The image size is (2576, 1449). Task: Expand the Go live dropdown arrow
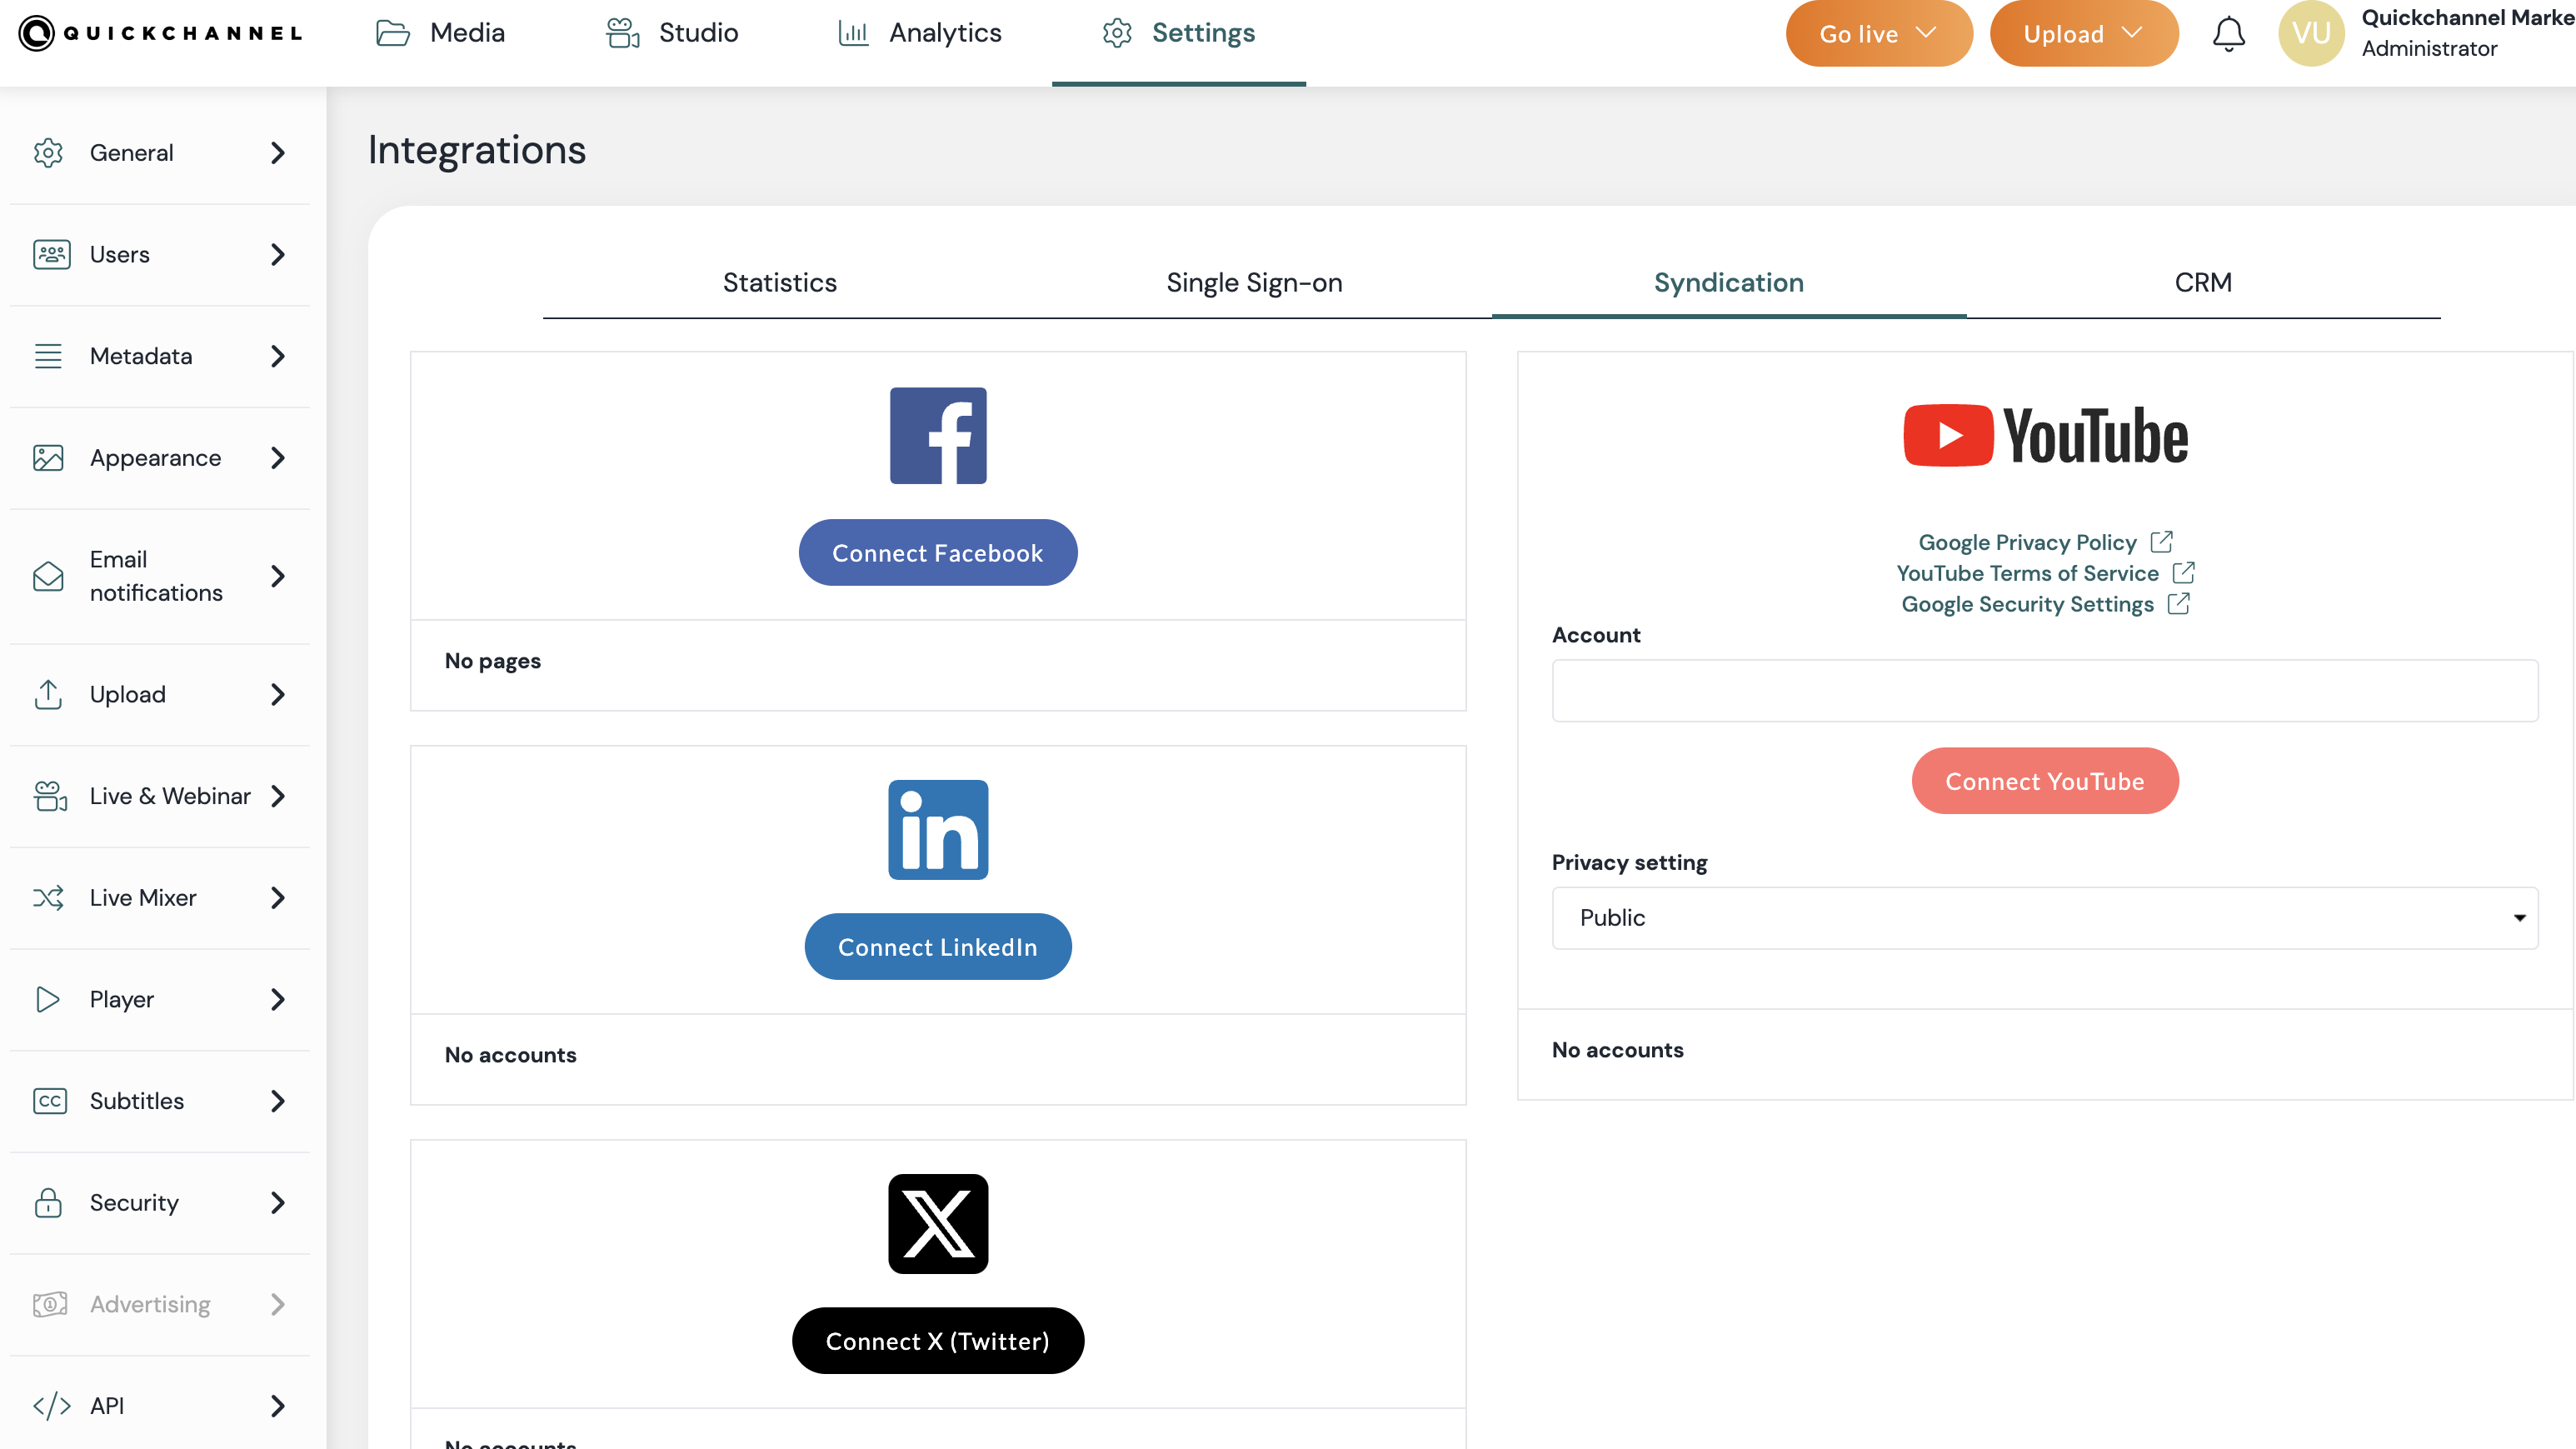(1927, 33)
